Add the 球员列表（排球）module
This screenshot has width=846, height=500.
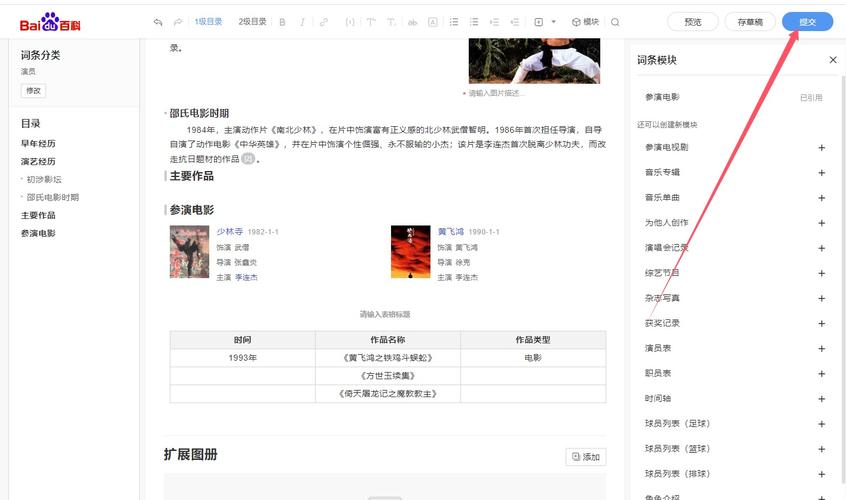pos(821,474)
